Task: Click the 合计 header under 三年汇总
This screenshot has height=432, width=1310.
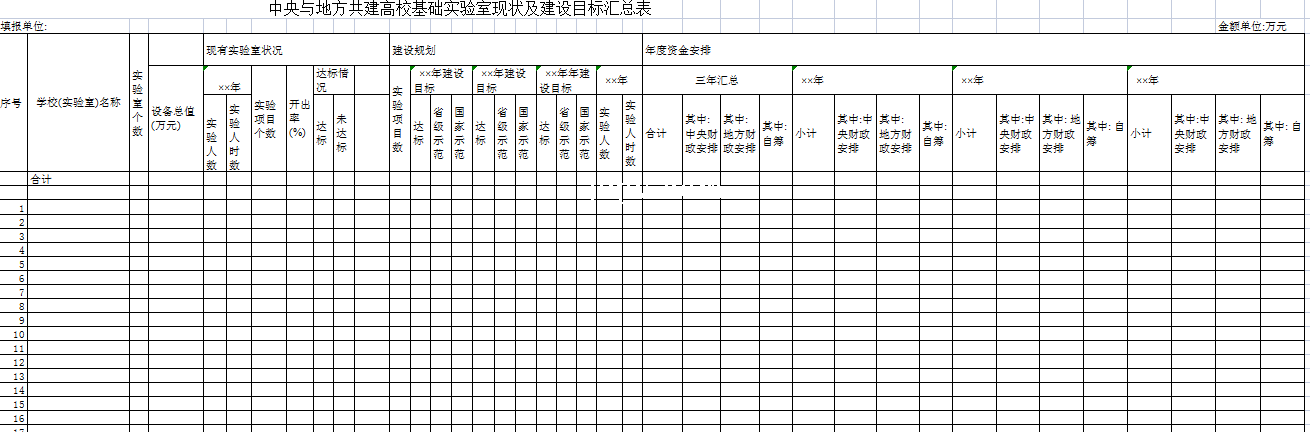Action: [x=660, y=133]
